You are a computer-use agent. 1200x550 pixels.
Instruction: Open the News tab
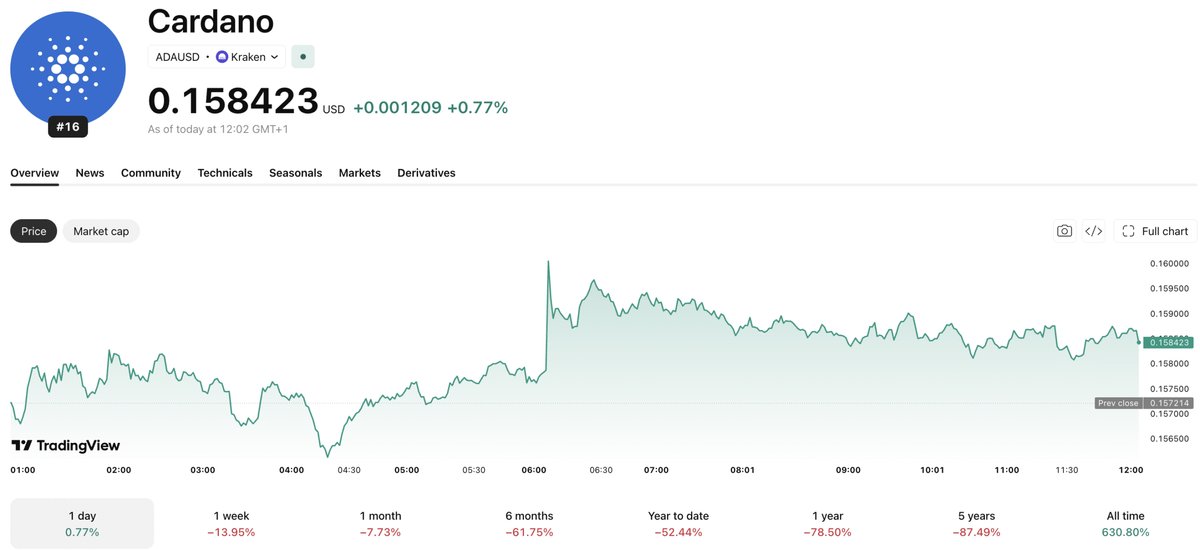pyautogui.click(x=90, y=173)
